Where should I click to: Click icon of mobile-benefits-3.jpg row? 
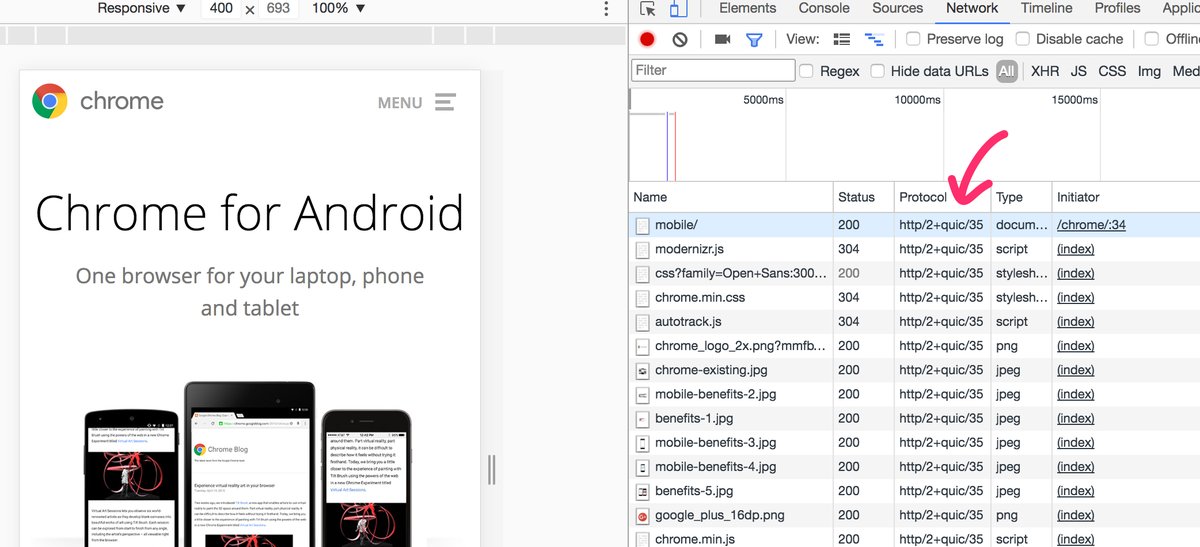tap(642, 443)
